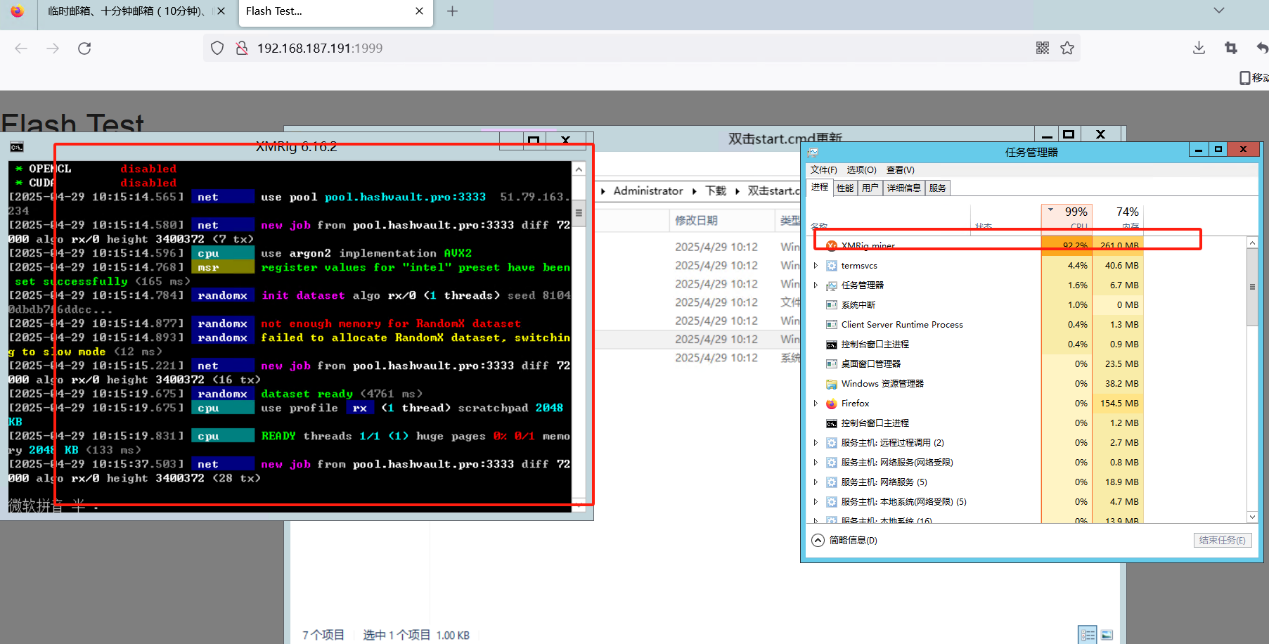Maximize the XMRig 6.16.2 console window
This screenshot has height=644, width=1269.
click(x=534, y=141)
